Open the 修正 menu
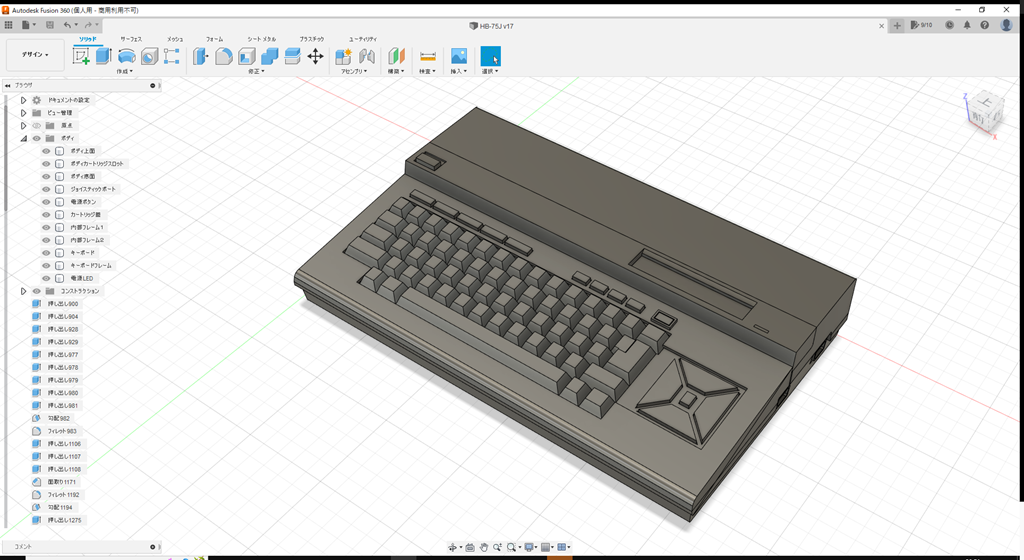Image resolution: width=1024 pixels, height=560 pixels. pos(256,72)
